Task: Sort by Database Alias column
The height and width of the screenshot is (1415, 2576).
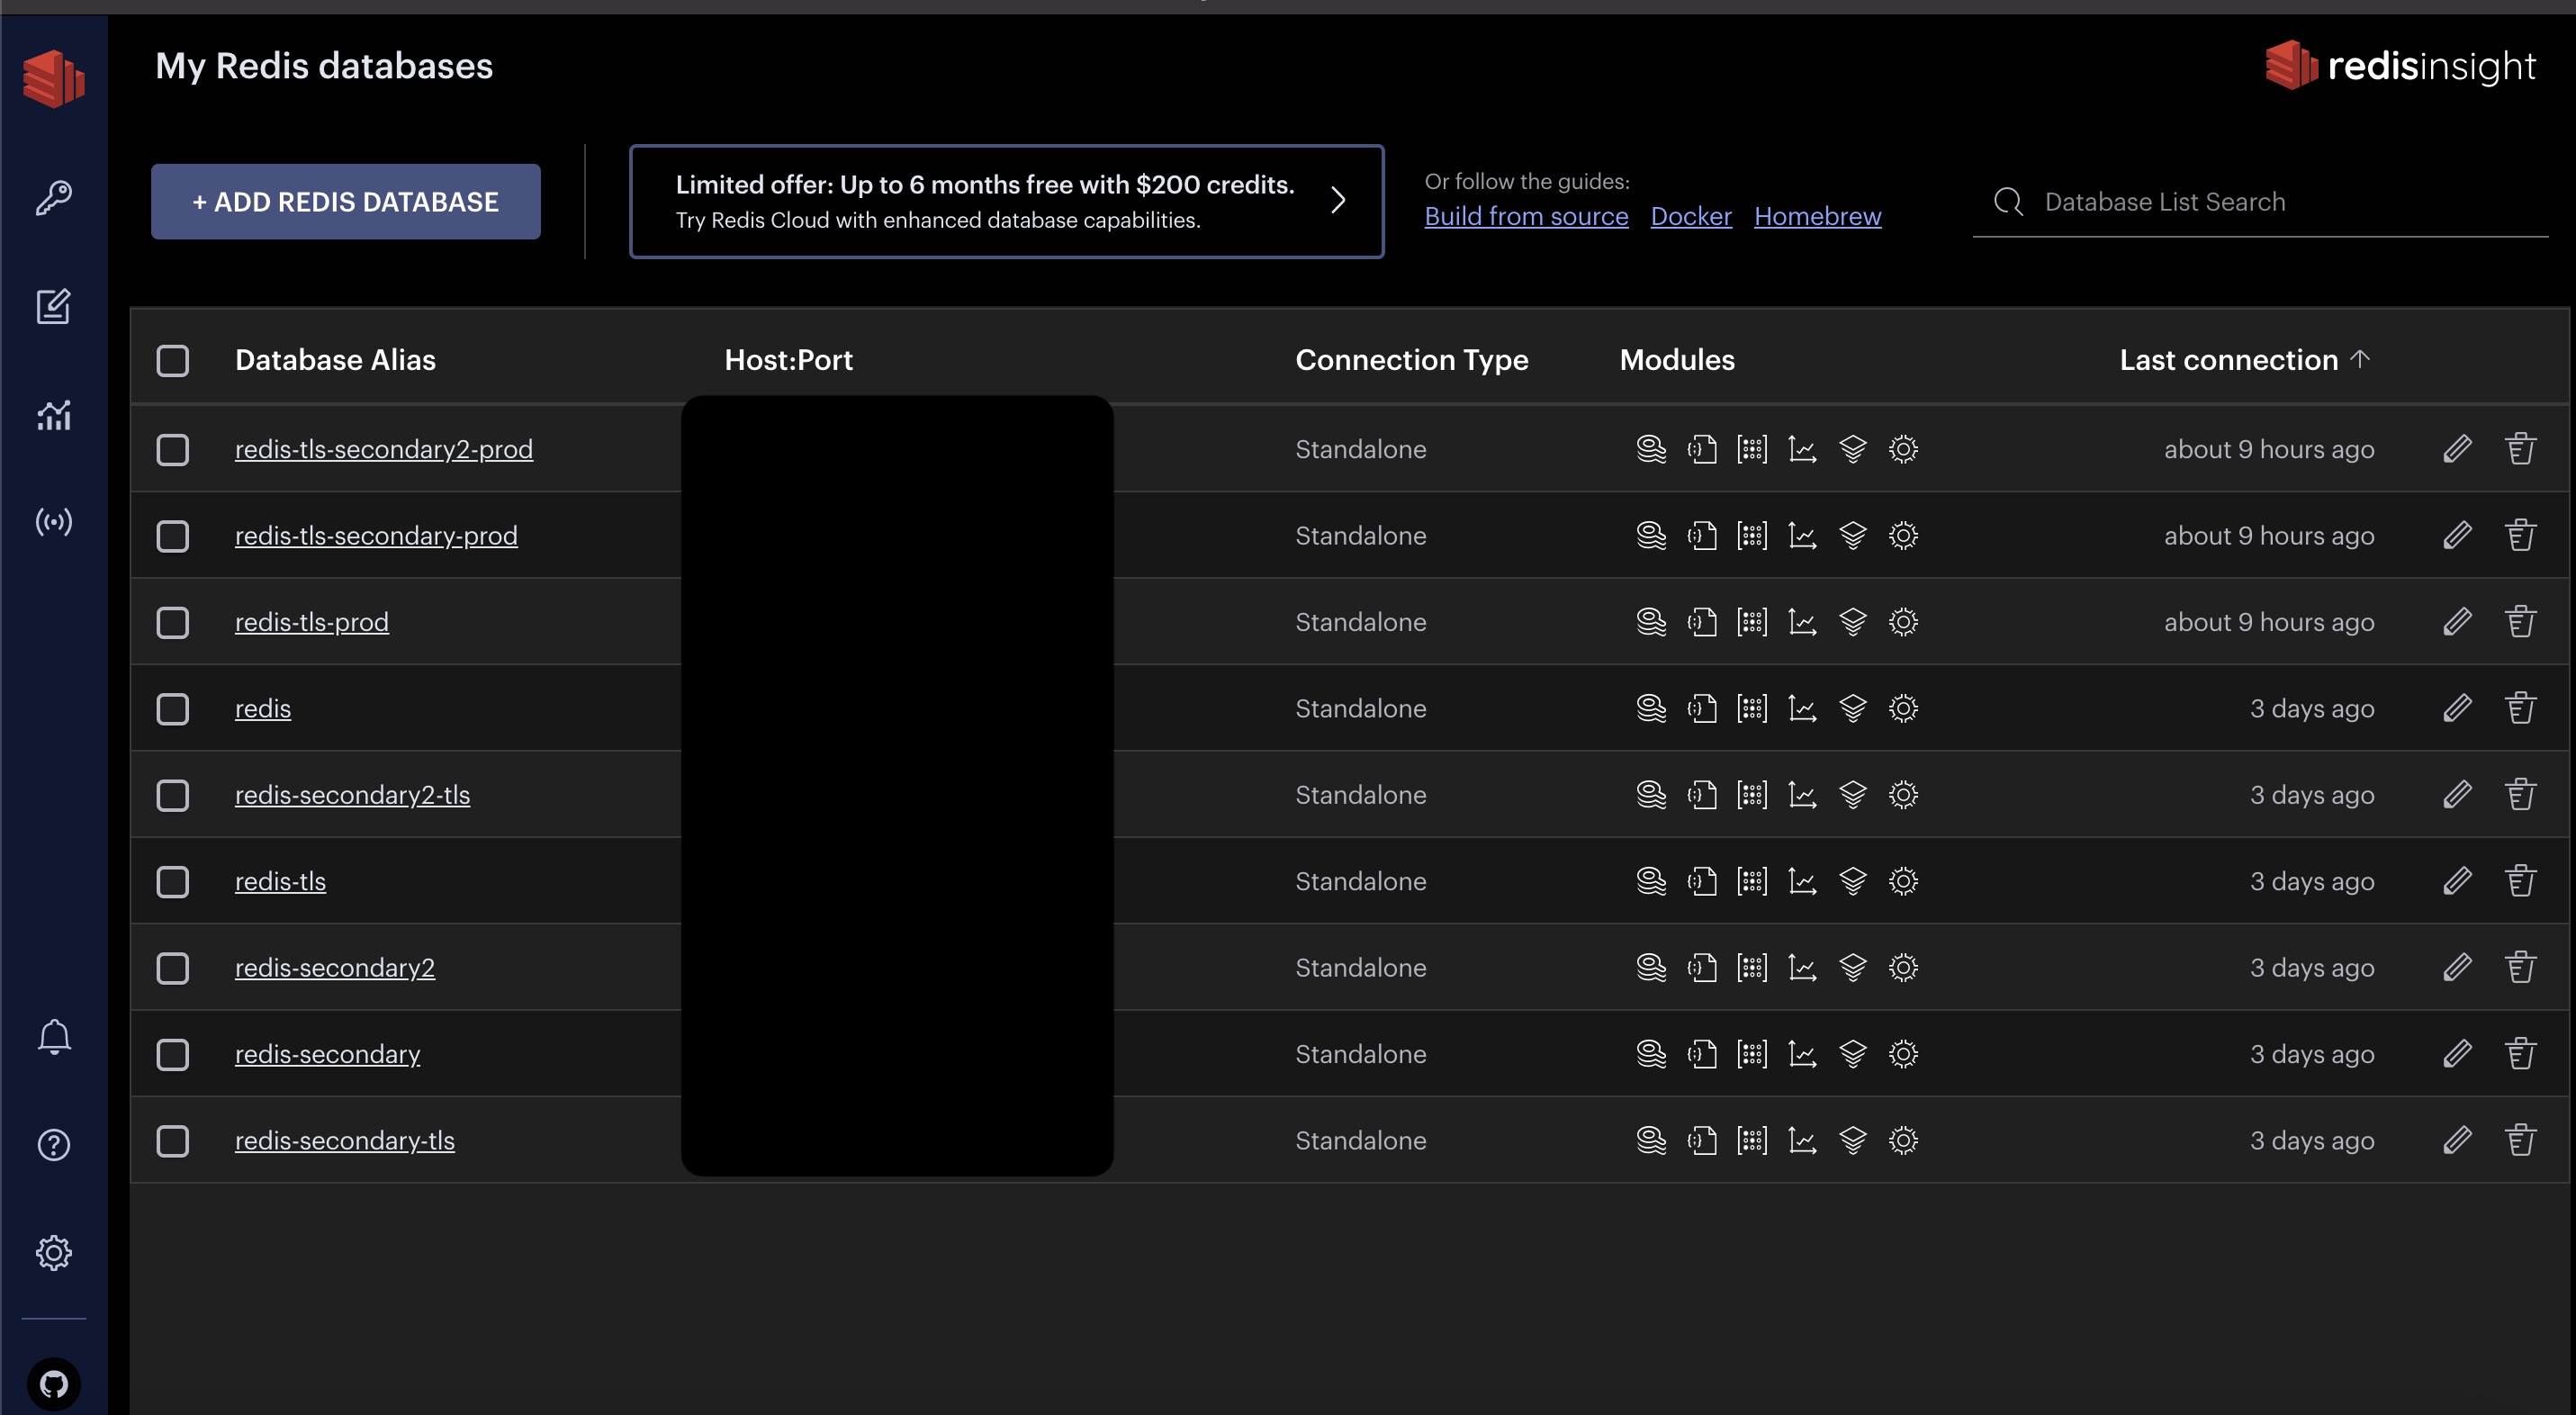Action: point(335,360)
